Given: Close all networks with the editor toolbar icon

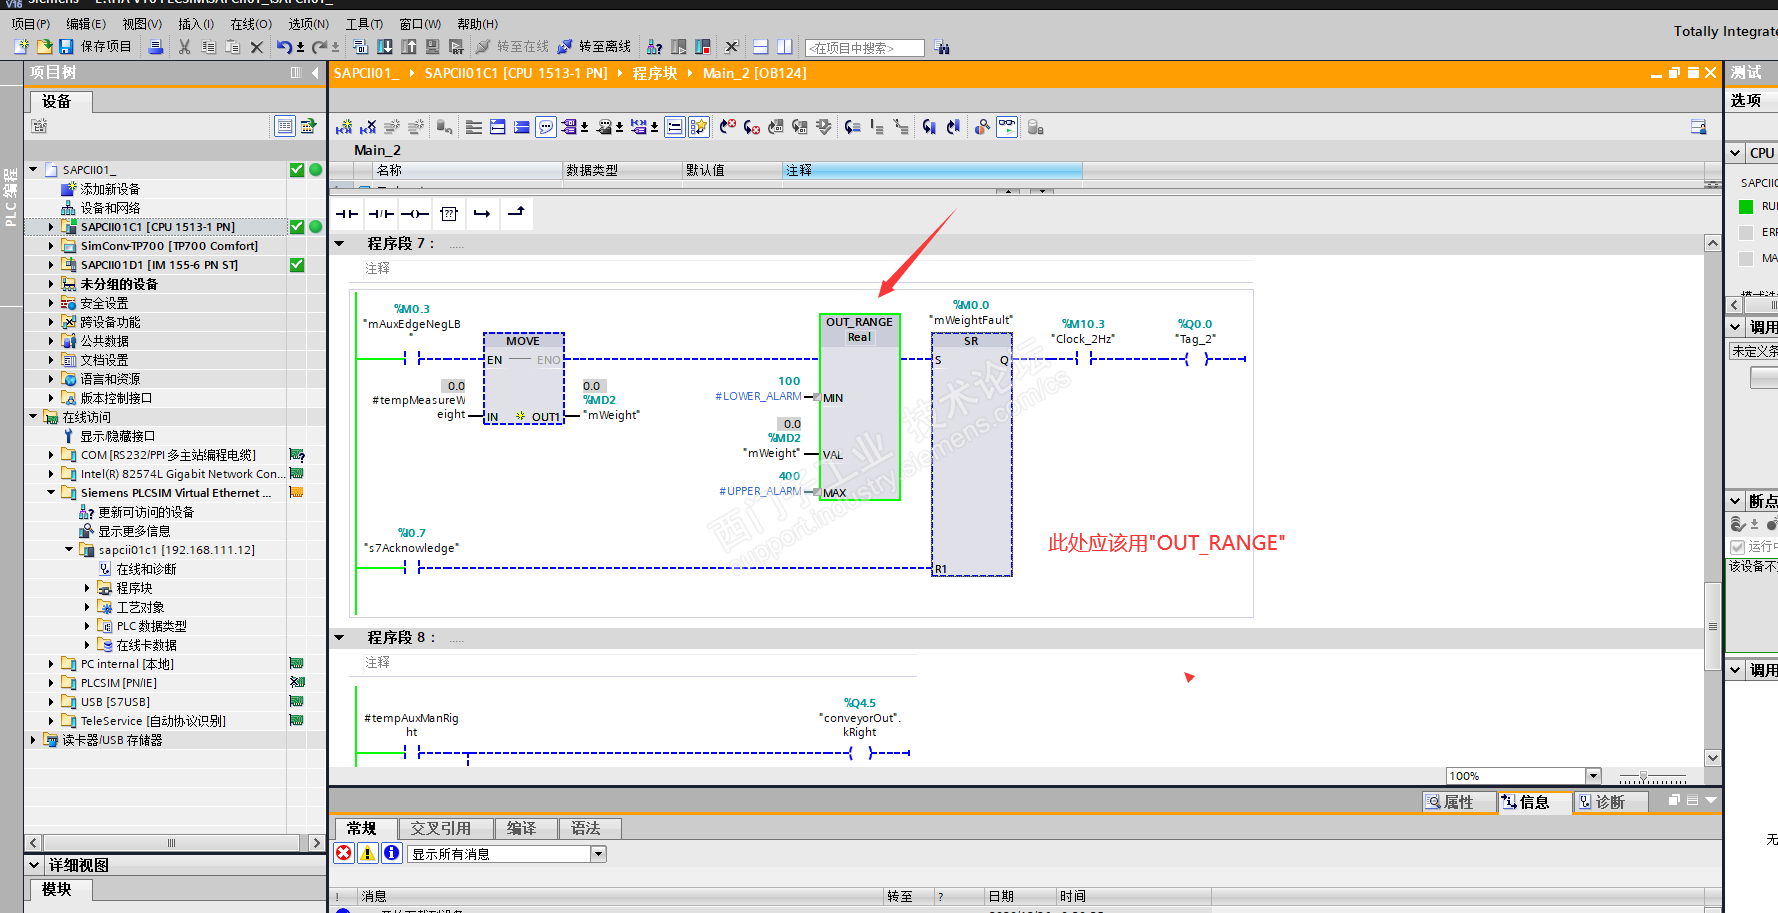Looking at the screenshot, I should pos(522,127).
